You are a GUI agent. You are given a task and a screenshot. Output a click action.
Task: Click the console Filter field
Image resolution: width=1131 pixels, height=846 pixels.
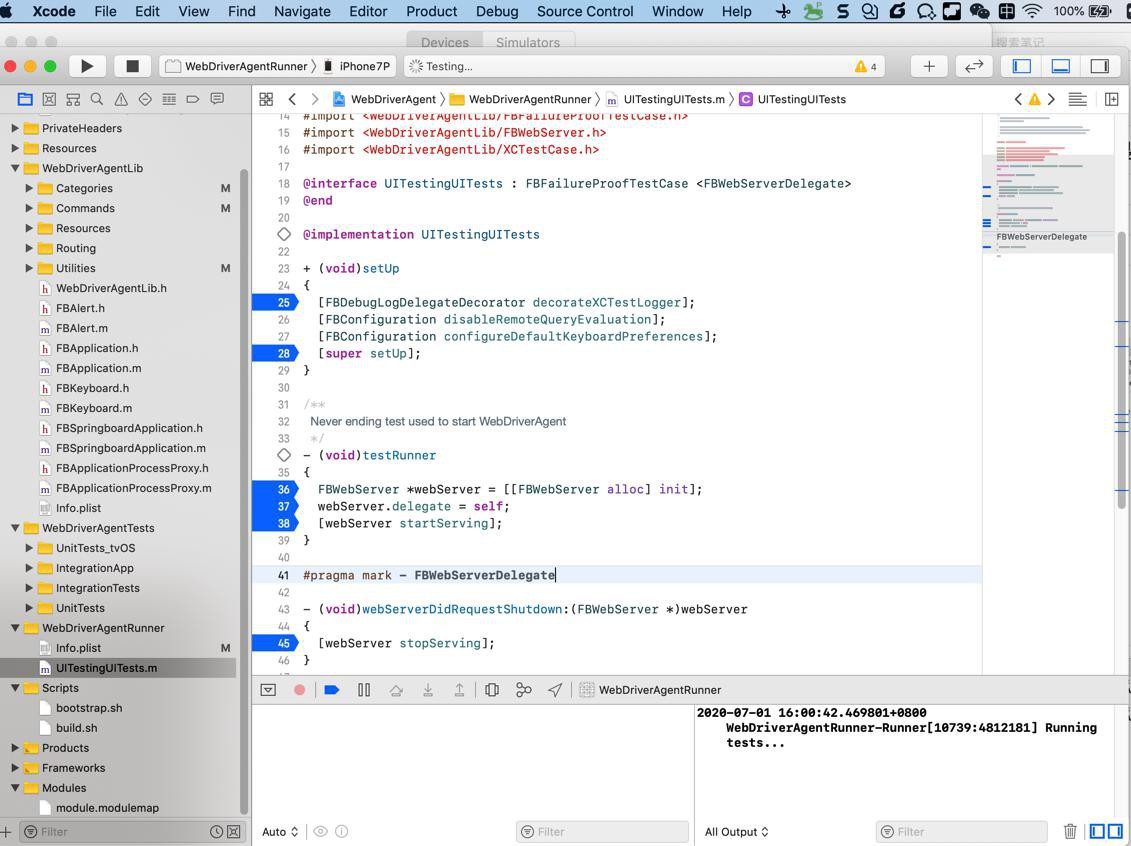pyautogui.click(x=961, y=832)
